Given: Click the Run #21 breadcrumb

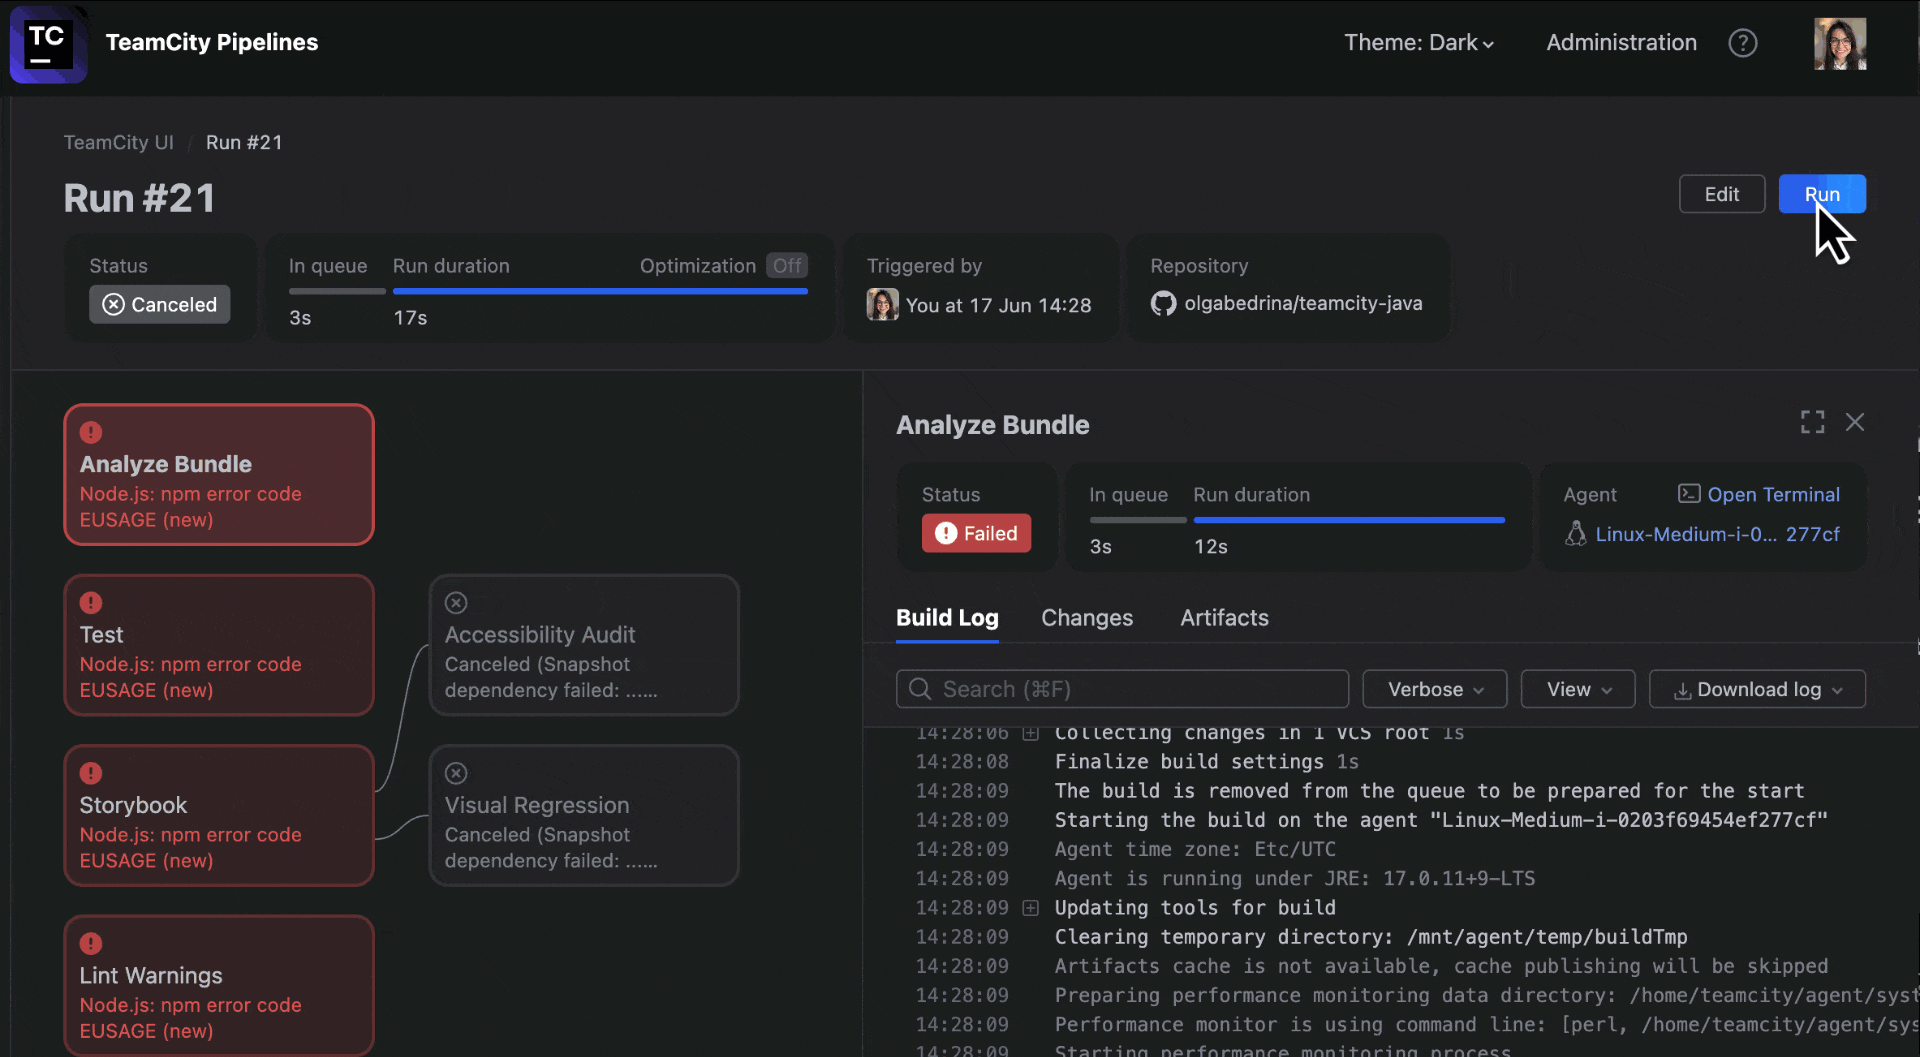Looking at the screenshot, I should (244, 142).
